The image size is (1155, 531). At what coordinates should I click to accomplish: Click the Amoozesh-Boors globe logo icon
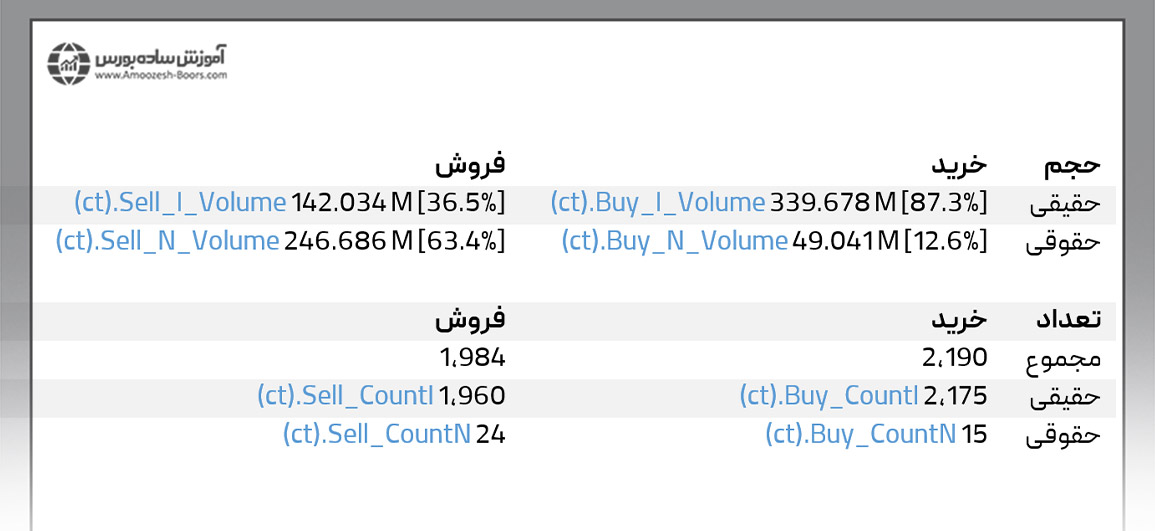[x=68, y=63]
